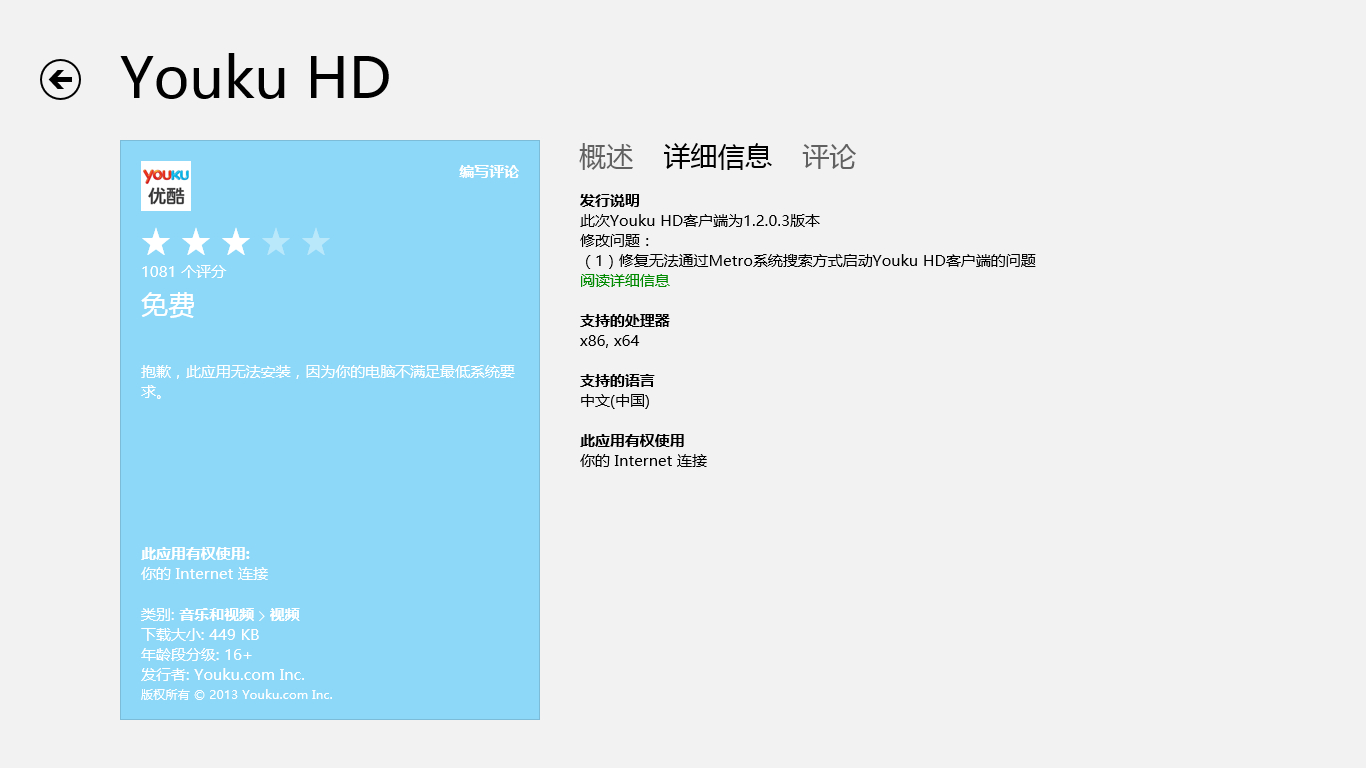This screenshot has width=1366, height=768.
Task: Rate the app four stars
Action: click(x=276, y=242)
